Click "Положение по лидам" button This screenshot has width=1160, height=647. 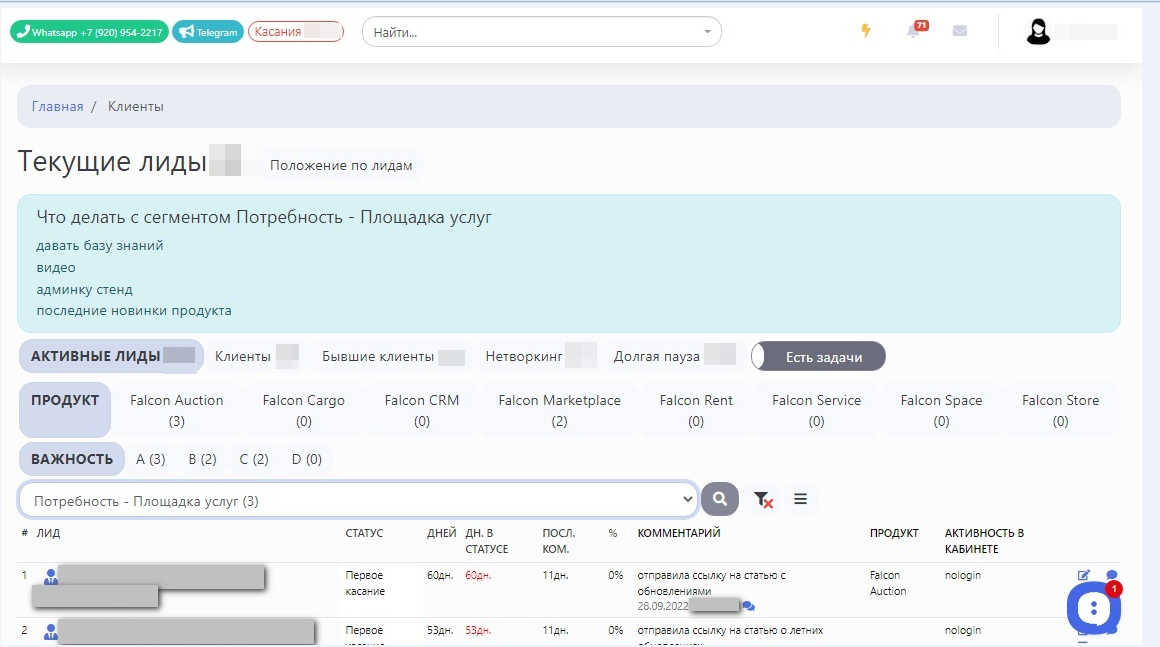(x=341, y=165)
